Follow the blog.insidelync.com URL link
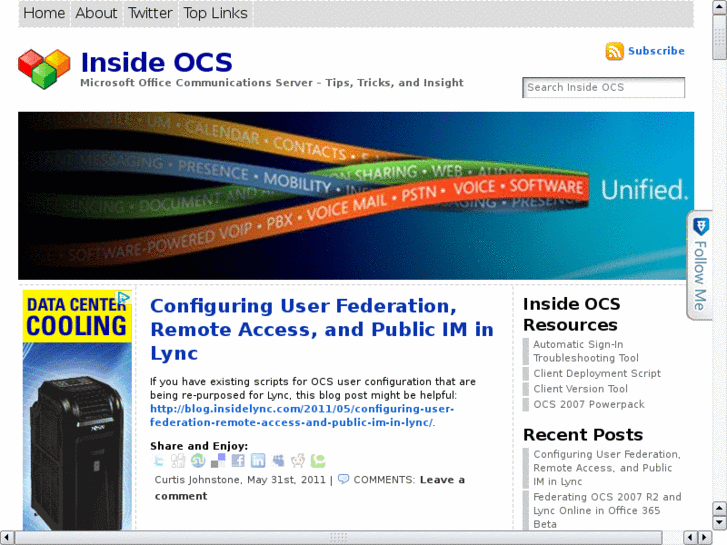 coord(302,416)
